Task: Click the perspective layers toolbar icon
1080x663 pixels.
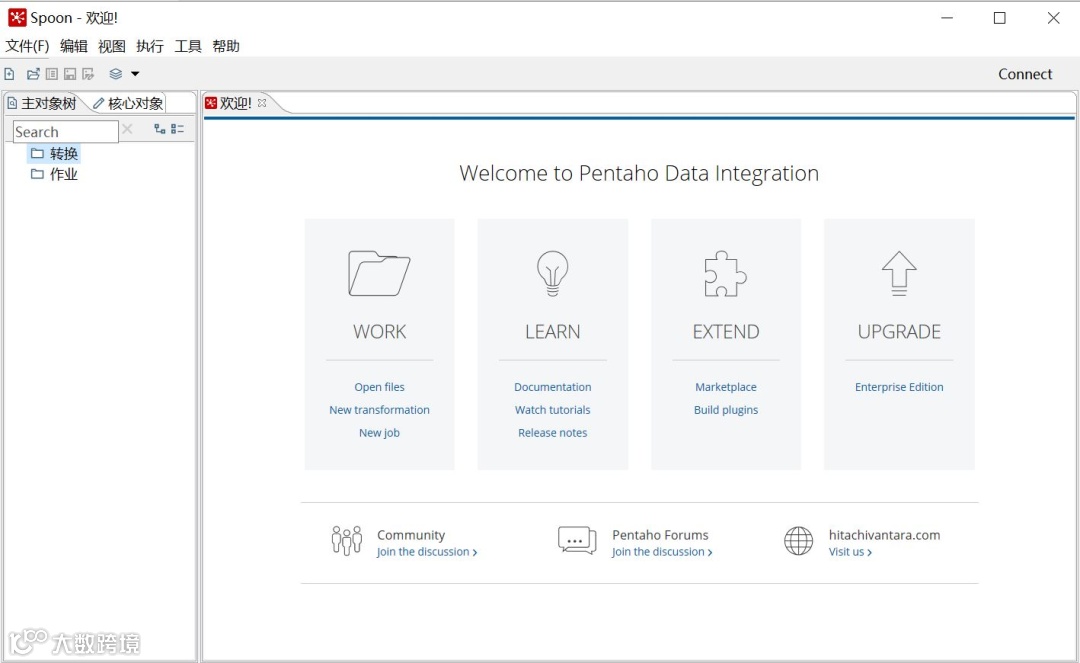Action: coord(116,74)
